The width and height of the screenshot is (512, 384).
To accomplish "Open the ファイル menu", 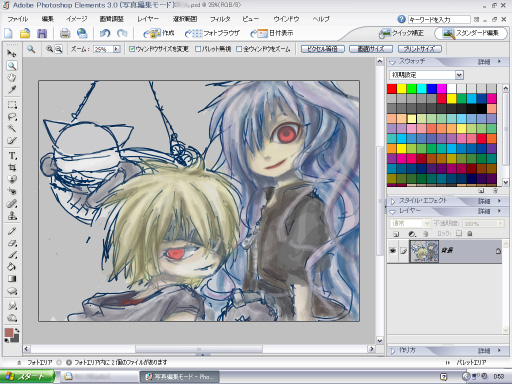I will pos(18,19).
